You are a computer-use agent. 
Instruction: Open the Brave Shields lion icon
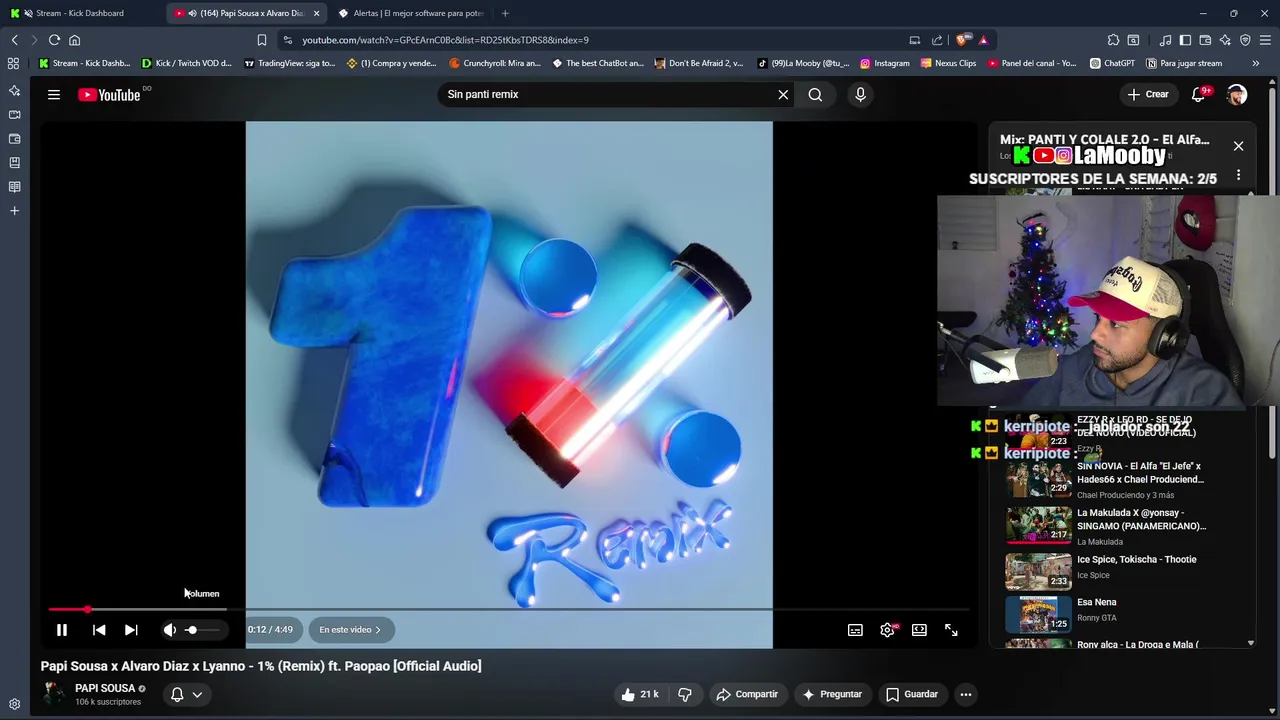coord(962,40)
